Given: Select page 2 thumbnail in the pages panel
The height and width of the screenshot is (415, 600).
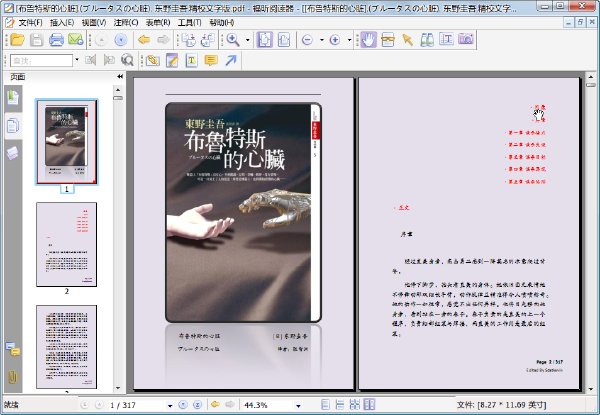Looking at the screenshot, I should tap(67, 244).
